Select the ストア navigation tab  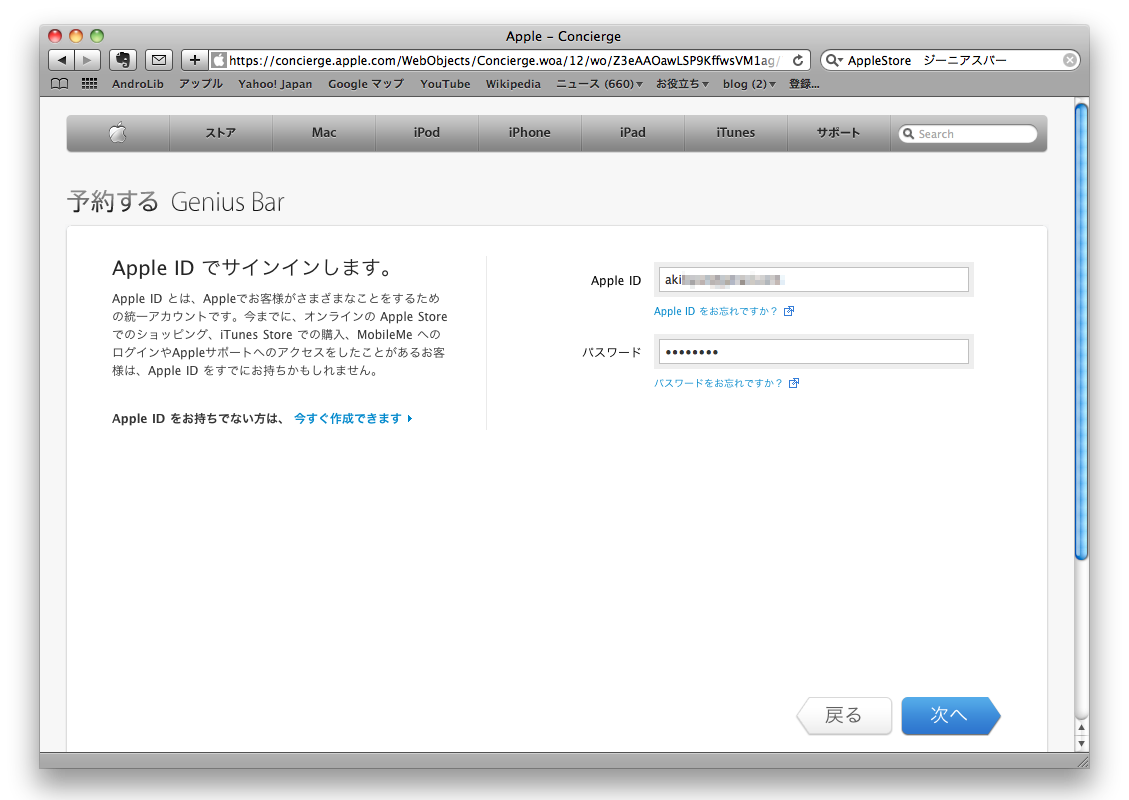pyautogui.click(x=221, y=132)
